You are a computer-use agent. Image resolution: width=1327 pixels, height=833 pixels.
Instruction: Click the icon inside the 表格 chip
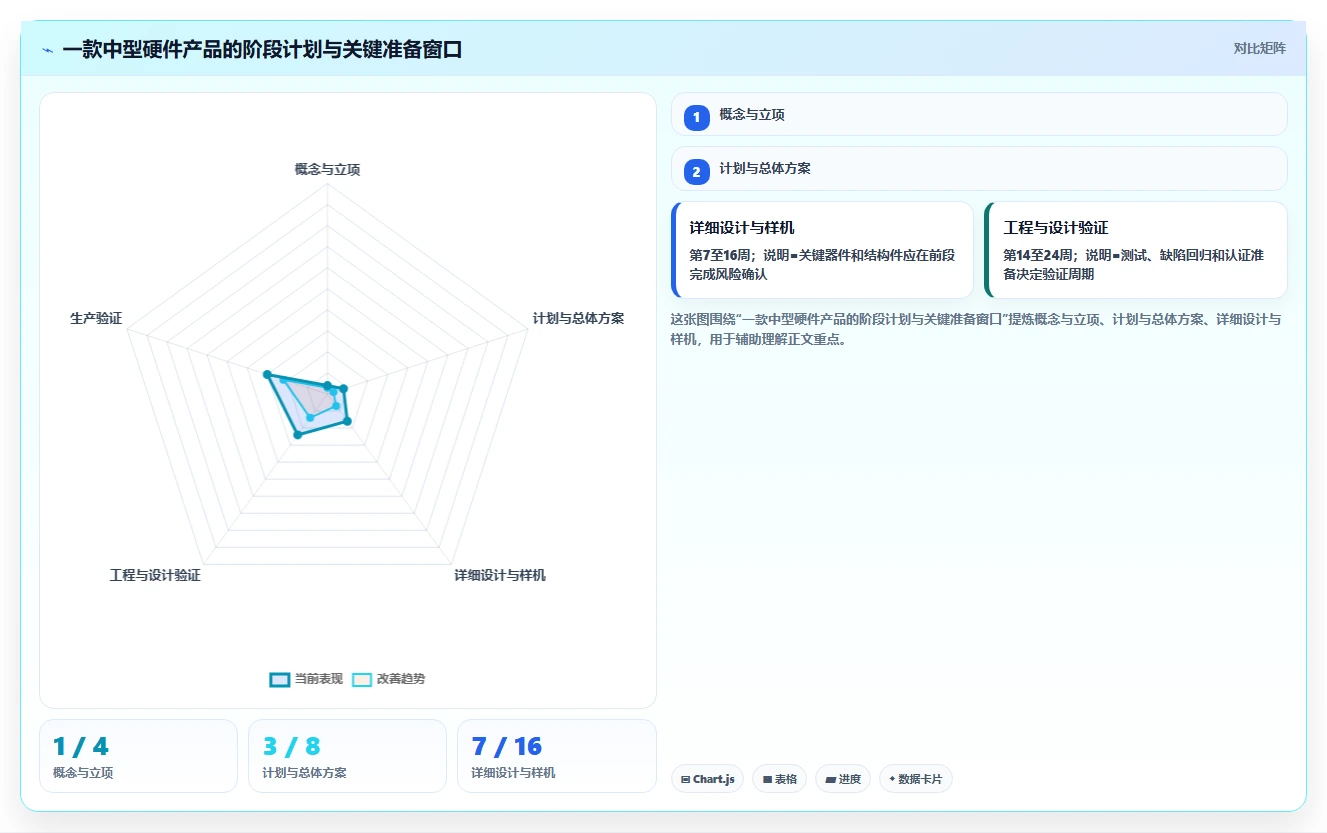point(767,779)
